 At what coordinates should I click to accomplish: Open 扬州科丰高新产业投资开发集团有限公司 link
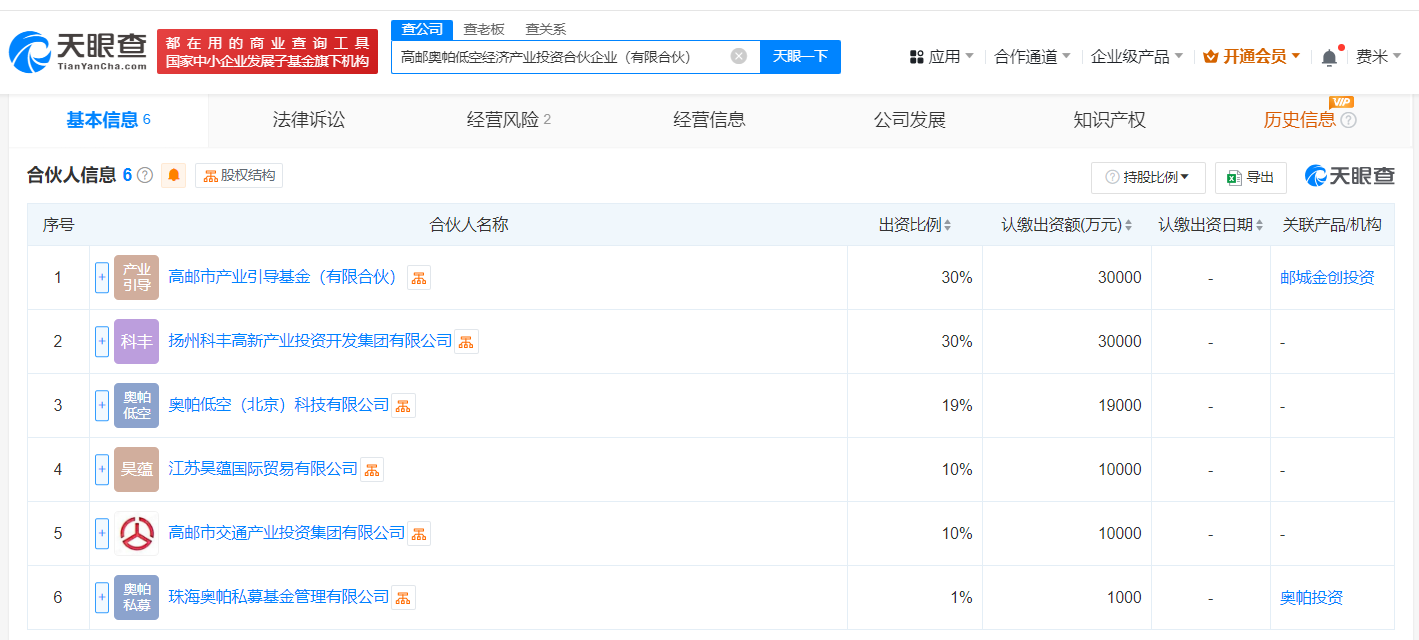[310, 341]
